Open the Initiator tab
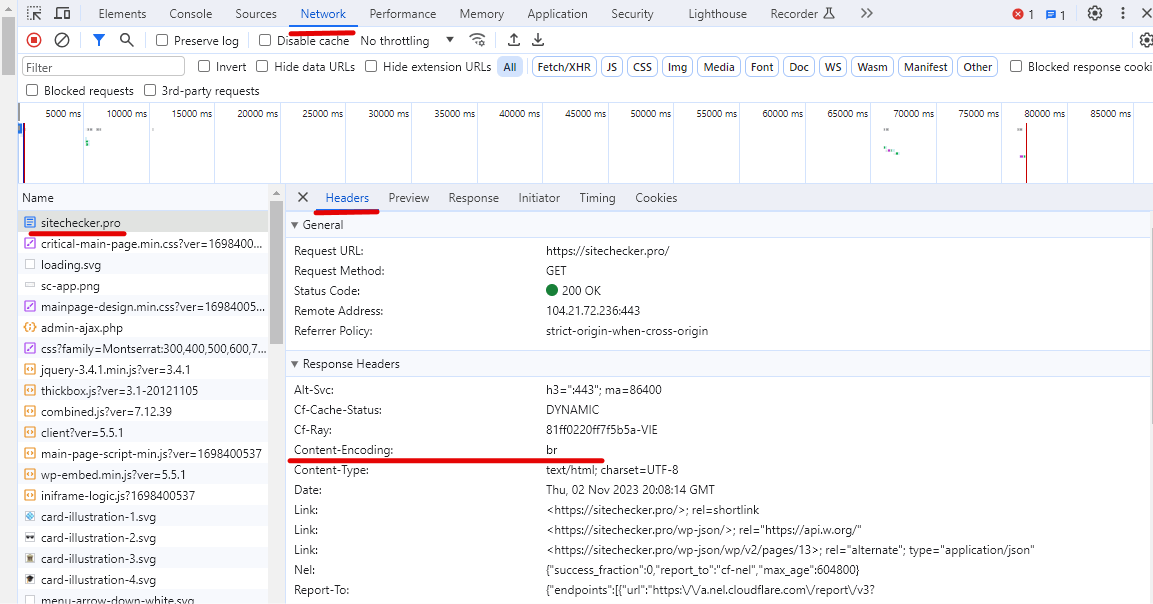 click(x=539, y=197)
